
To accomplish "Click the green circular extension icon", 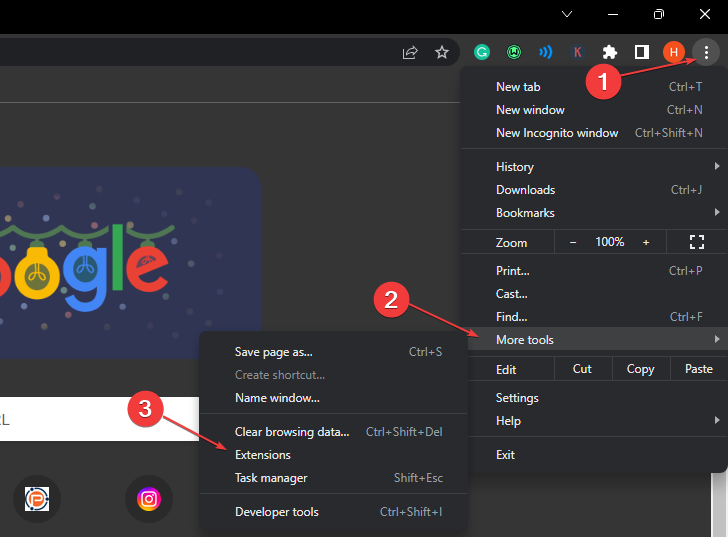I will pos(514,52).
